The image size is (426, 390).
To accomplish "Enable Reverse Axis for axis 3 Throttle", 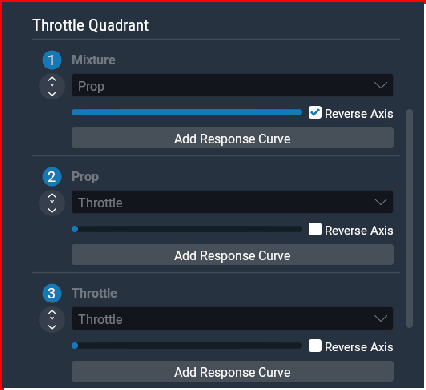I will point(315,346).
